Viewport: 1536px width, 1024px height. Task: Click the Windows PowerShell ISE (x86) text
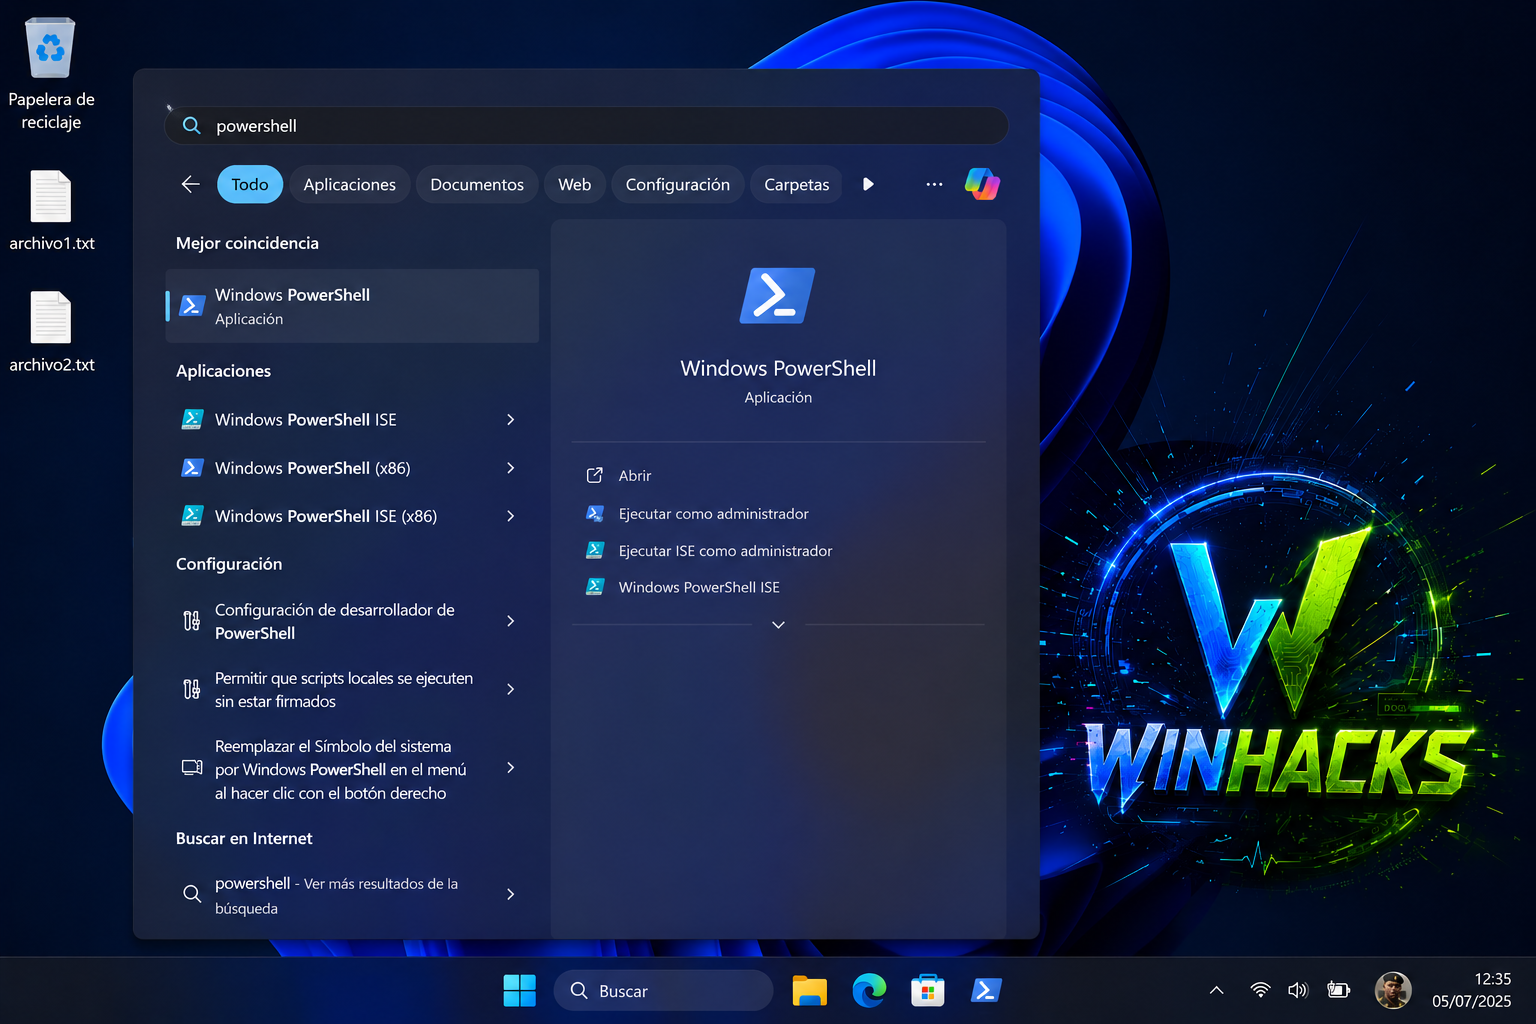pos(326,516)
